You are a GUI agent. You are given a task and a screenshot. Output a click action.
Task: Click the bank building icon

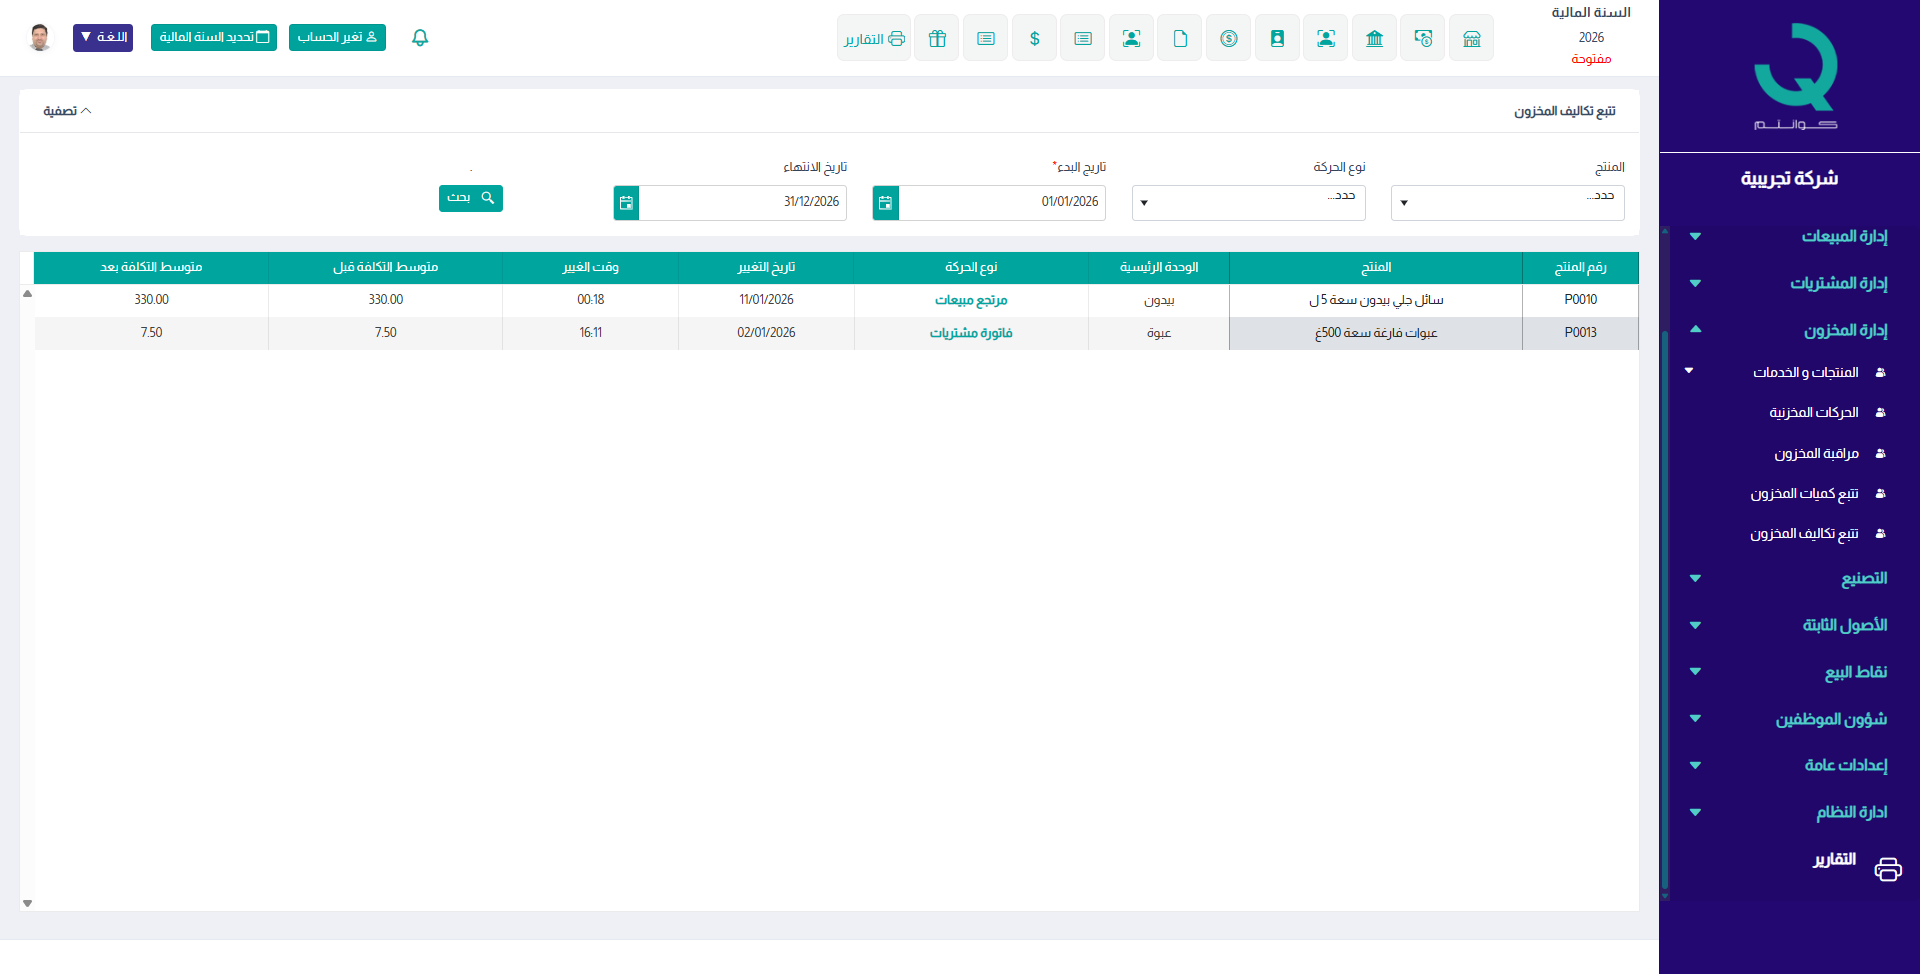click(x=1374, y=39)
